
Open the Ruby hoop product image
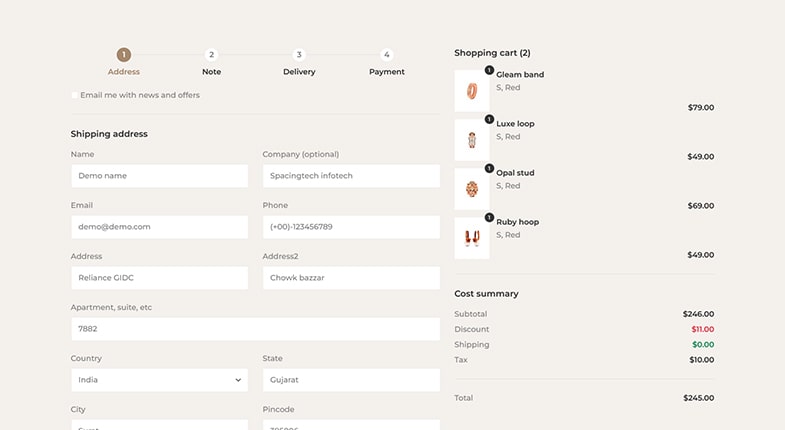471,238
